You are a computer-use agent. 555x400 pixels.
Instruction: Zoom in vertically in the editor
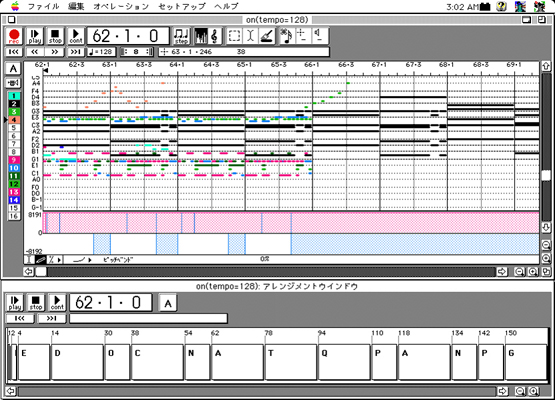click(546, 258)
